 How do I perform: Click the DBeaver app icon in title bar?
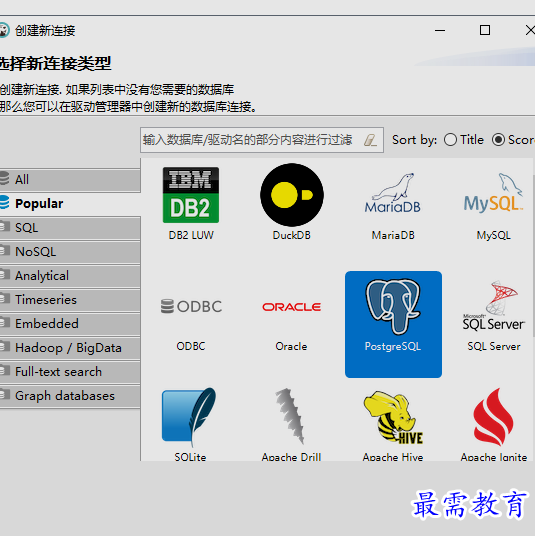4,30
